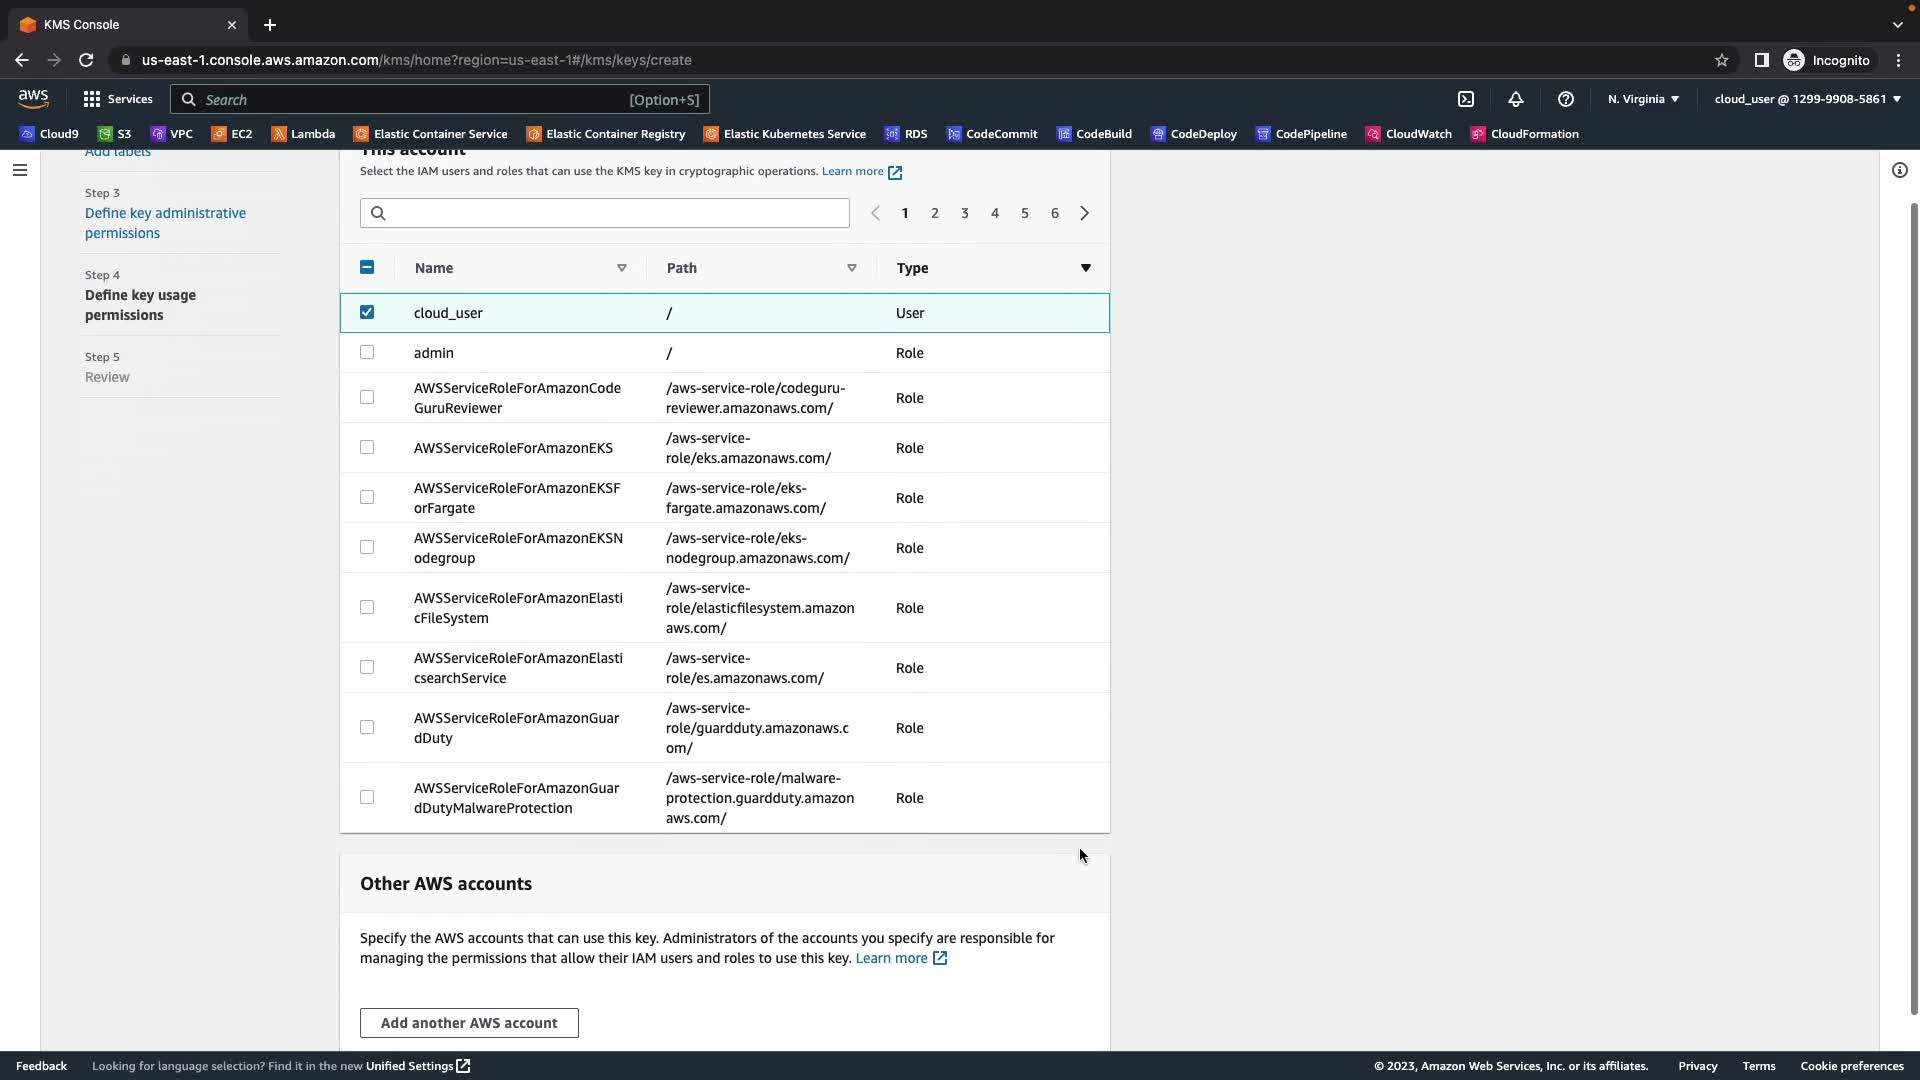The height and width of the screenshot is (1080, 1920).
Task: Open the N. Virginia region dropdown
Action: [1643, 99]
